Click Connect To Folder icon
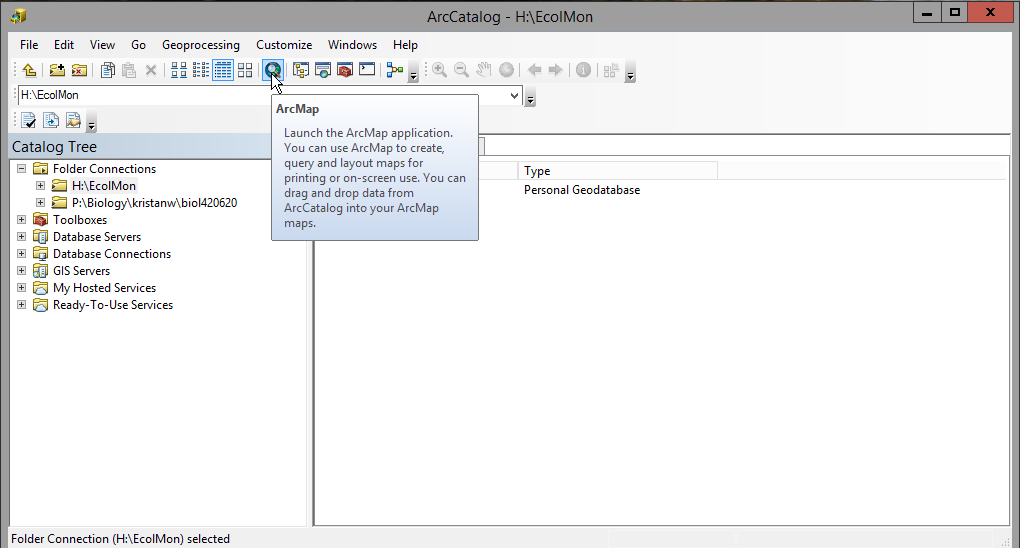The height and width of the screenshot is (548, 1020). pyautogui.click(x=57, y=70)
